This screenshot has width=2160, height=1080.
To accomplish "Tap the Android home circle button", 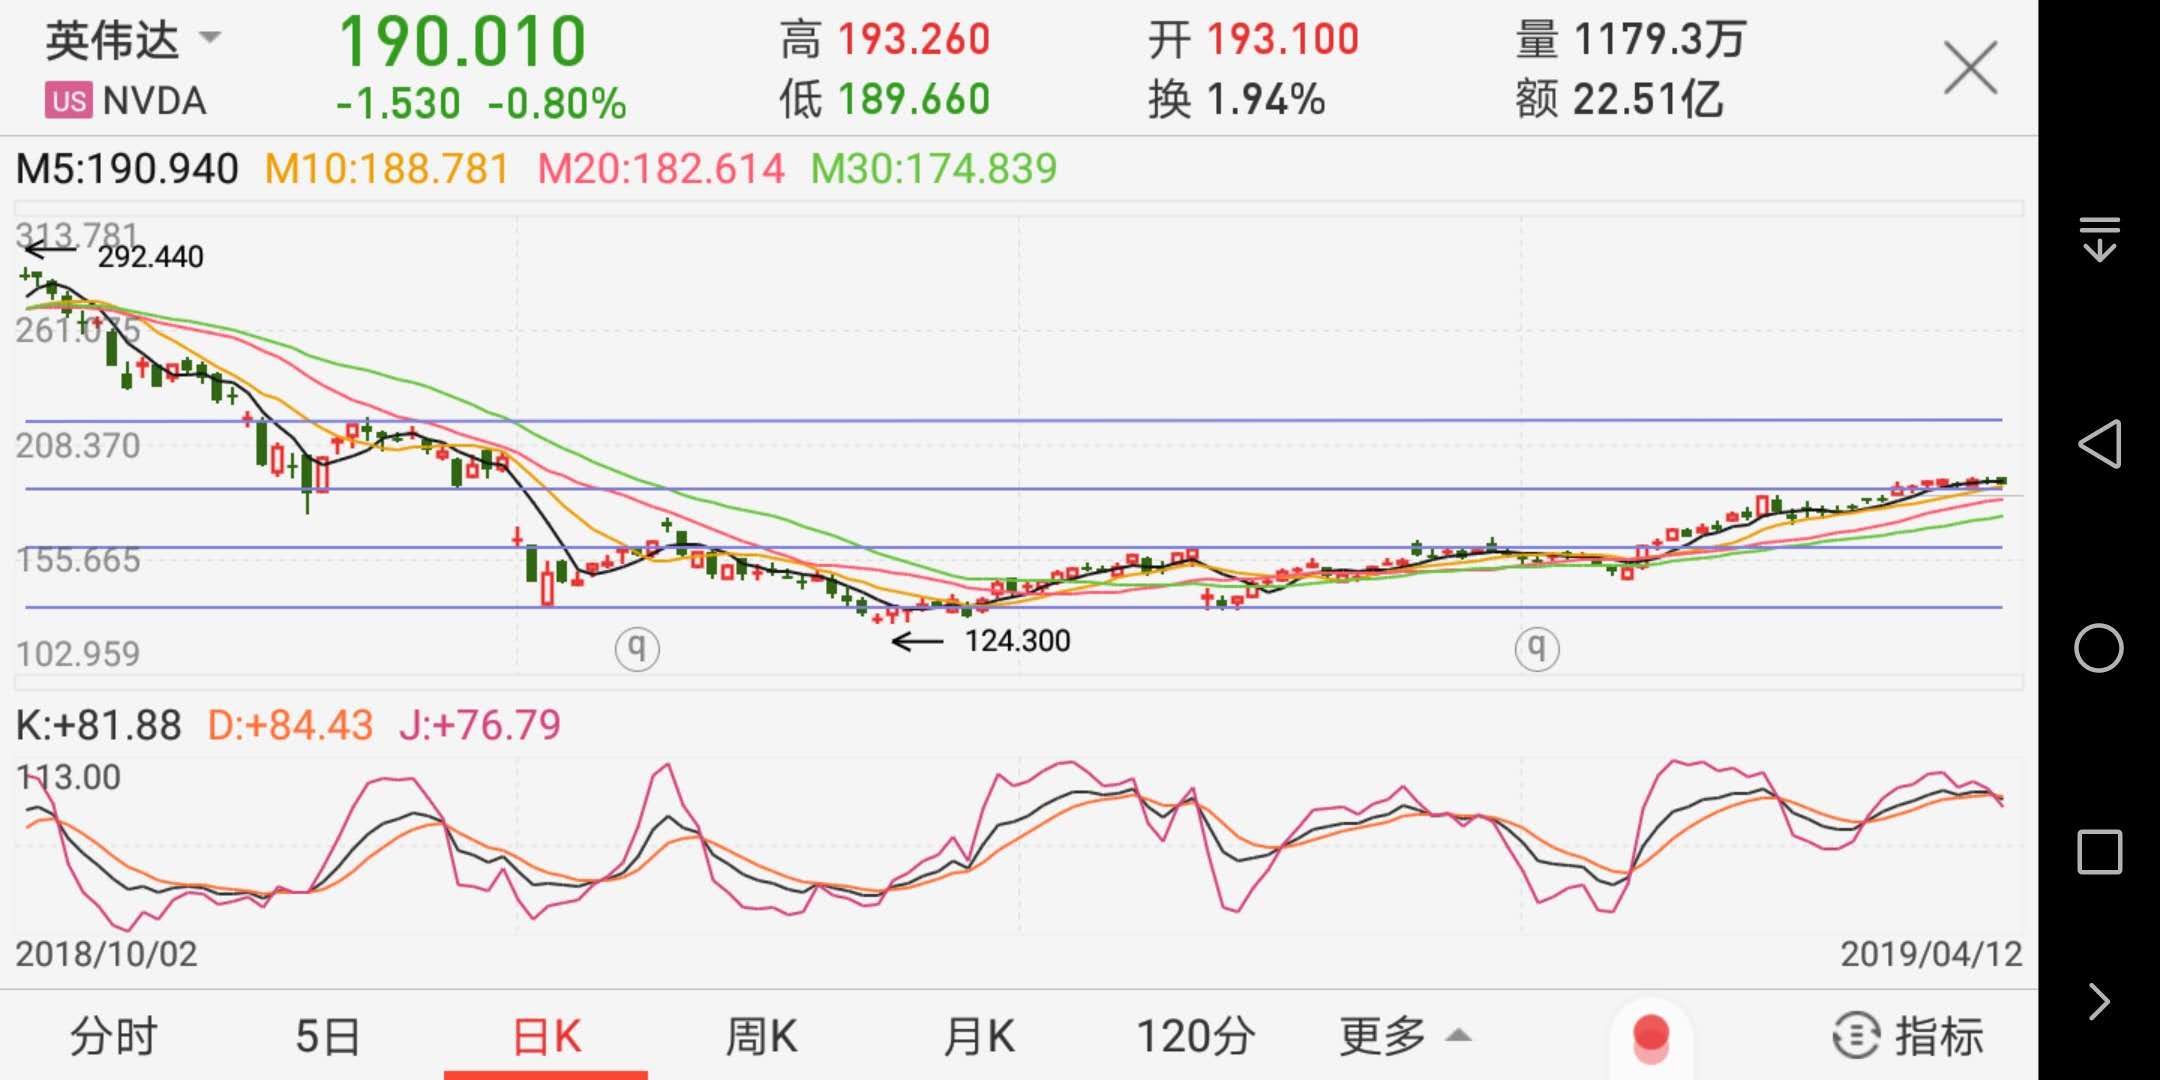I will click(x=2099, y=648).
